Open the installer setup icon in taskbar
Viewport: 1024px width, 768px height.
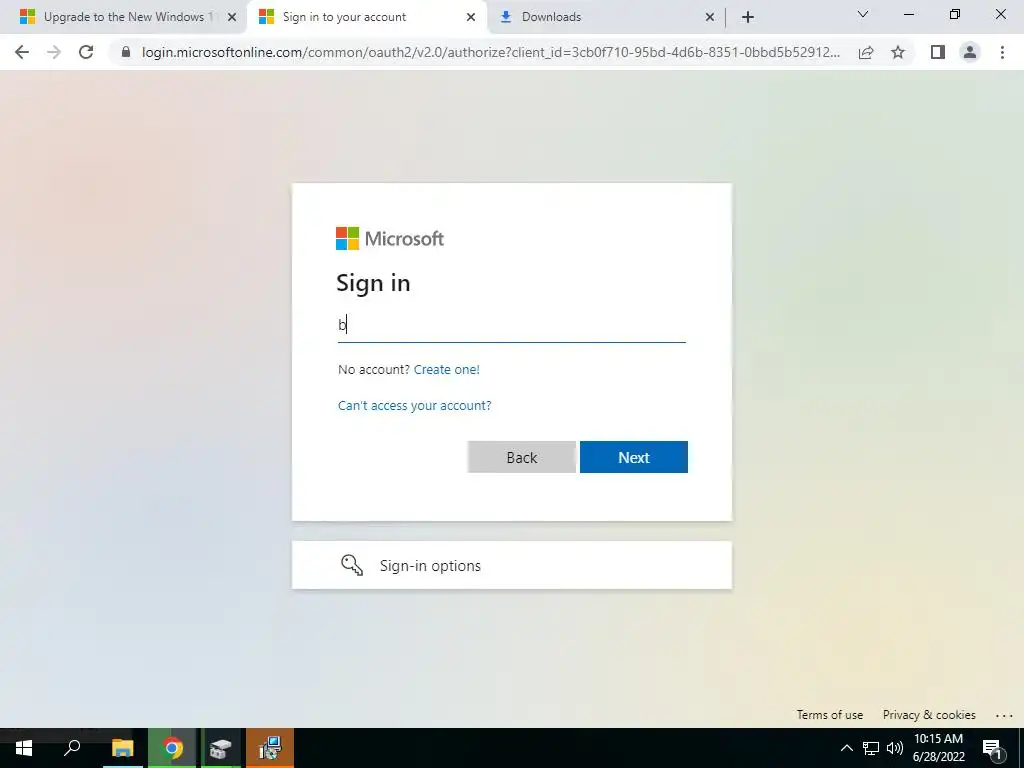270,748
